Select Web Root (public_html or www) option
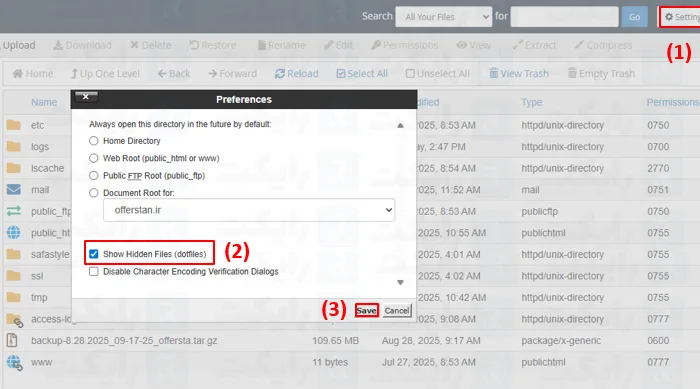This screenshot has height=389, width=700. click(93, 158)
